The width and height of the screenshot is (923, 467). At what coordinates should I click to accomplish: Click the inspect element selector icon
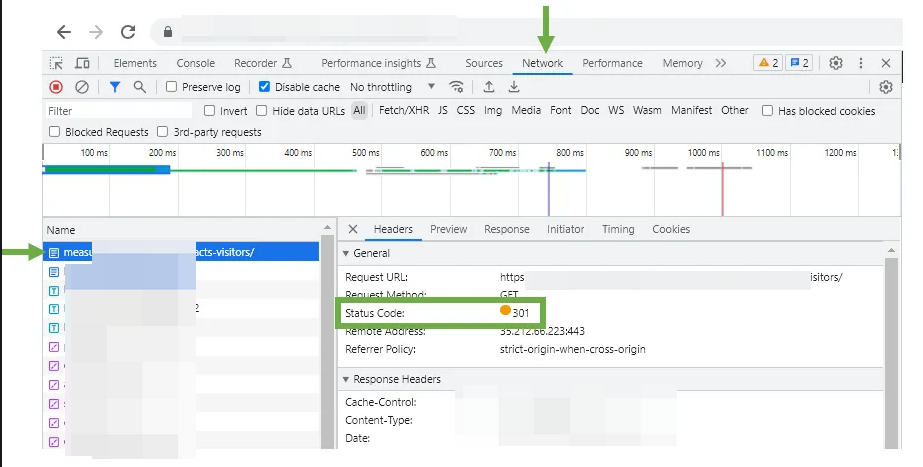tap(56, 63)
